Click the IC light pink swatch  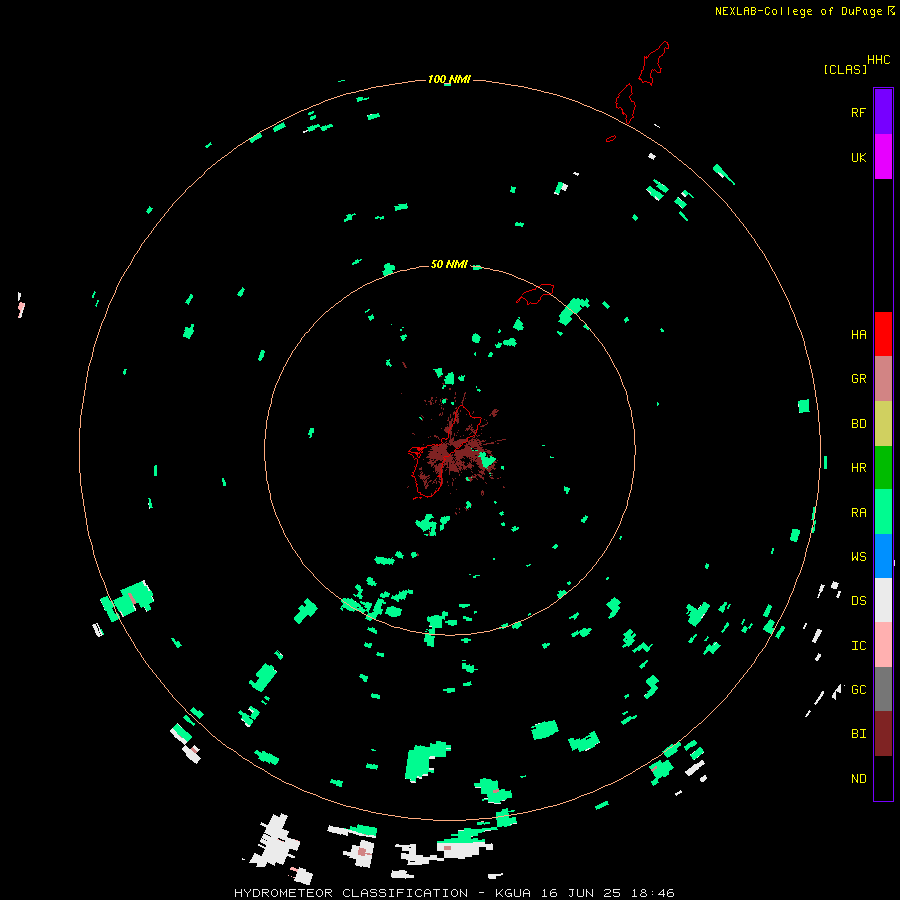point(883,645)
